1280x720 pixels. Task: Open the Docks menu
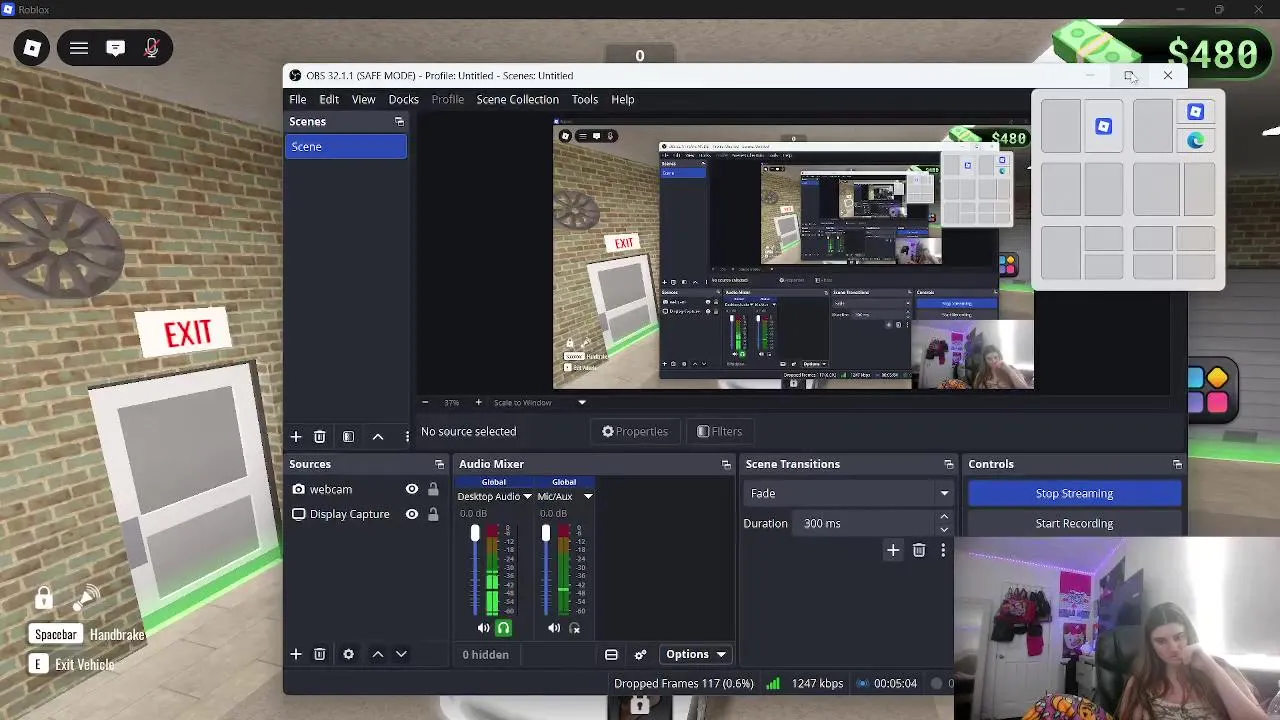coord(404,99)
